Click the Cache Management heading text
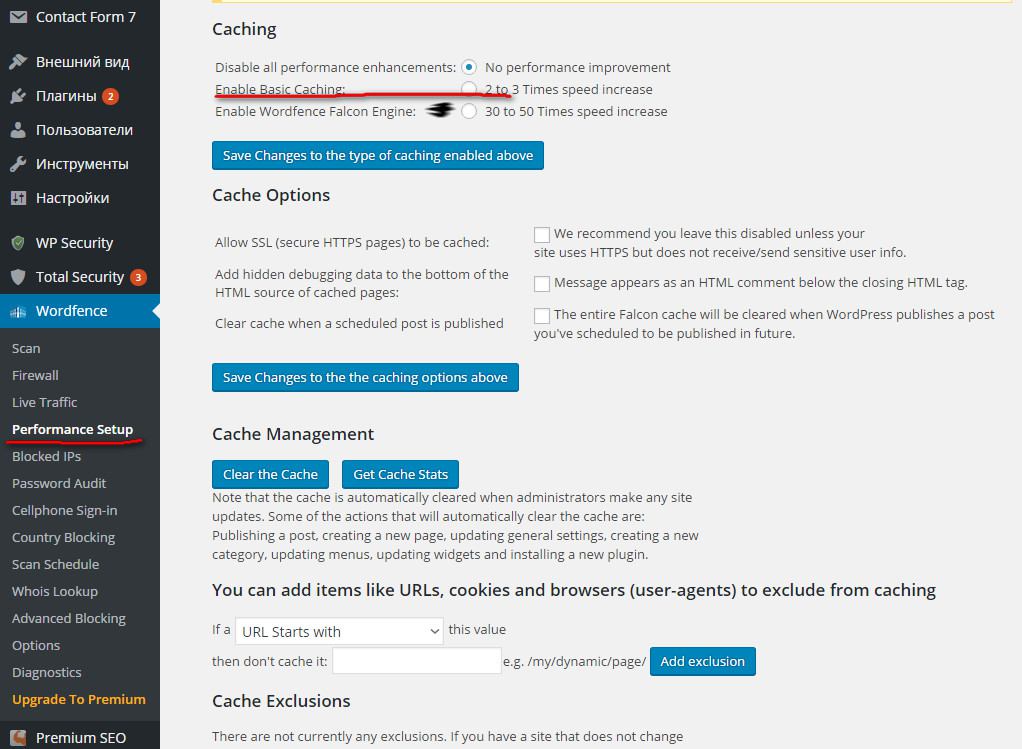 [293, 434]
